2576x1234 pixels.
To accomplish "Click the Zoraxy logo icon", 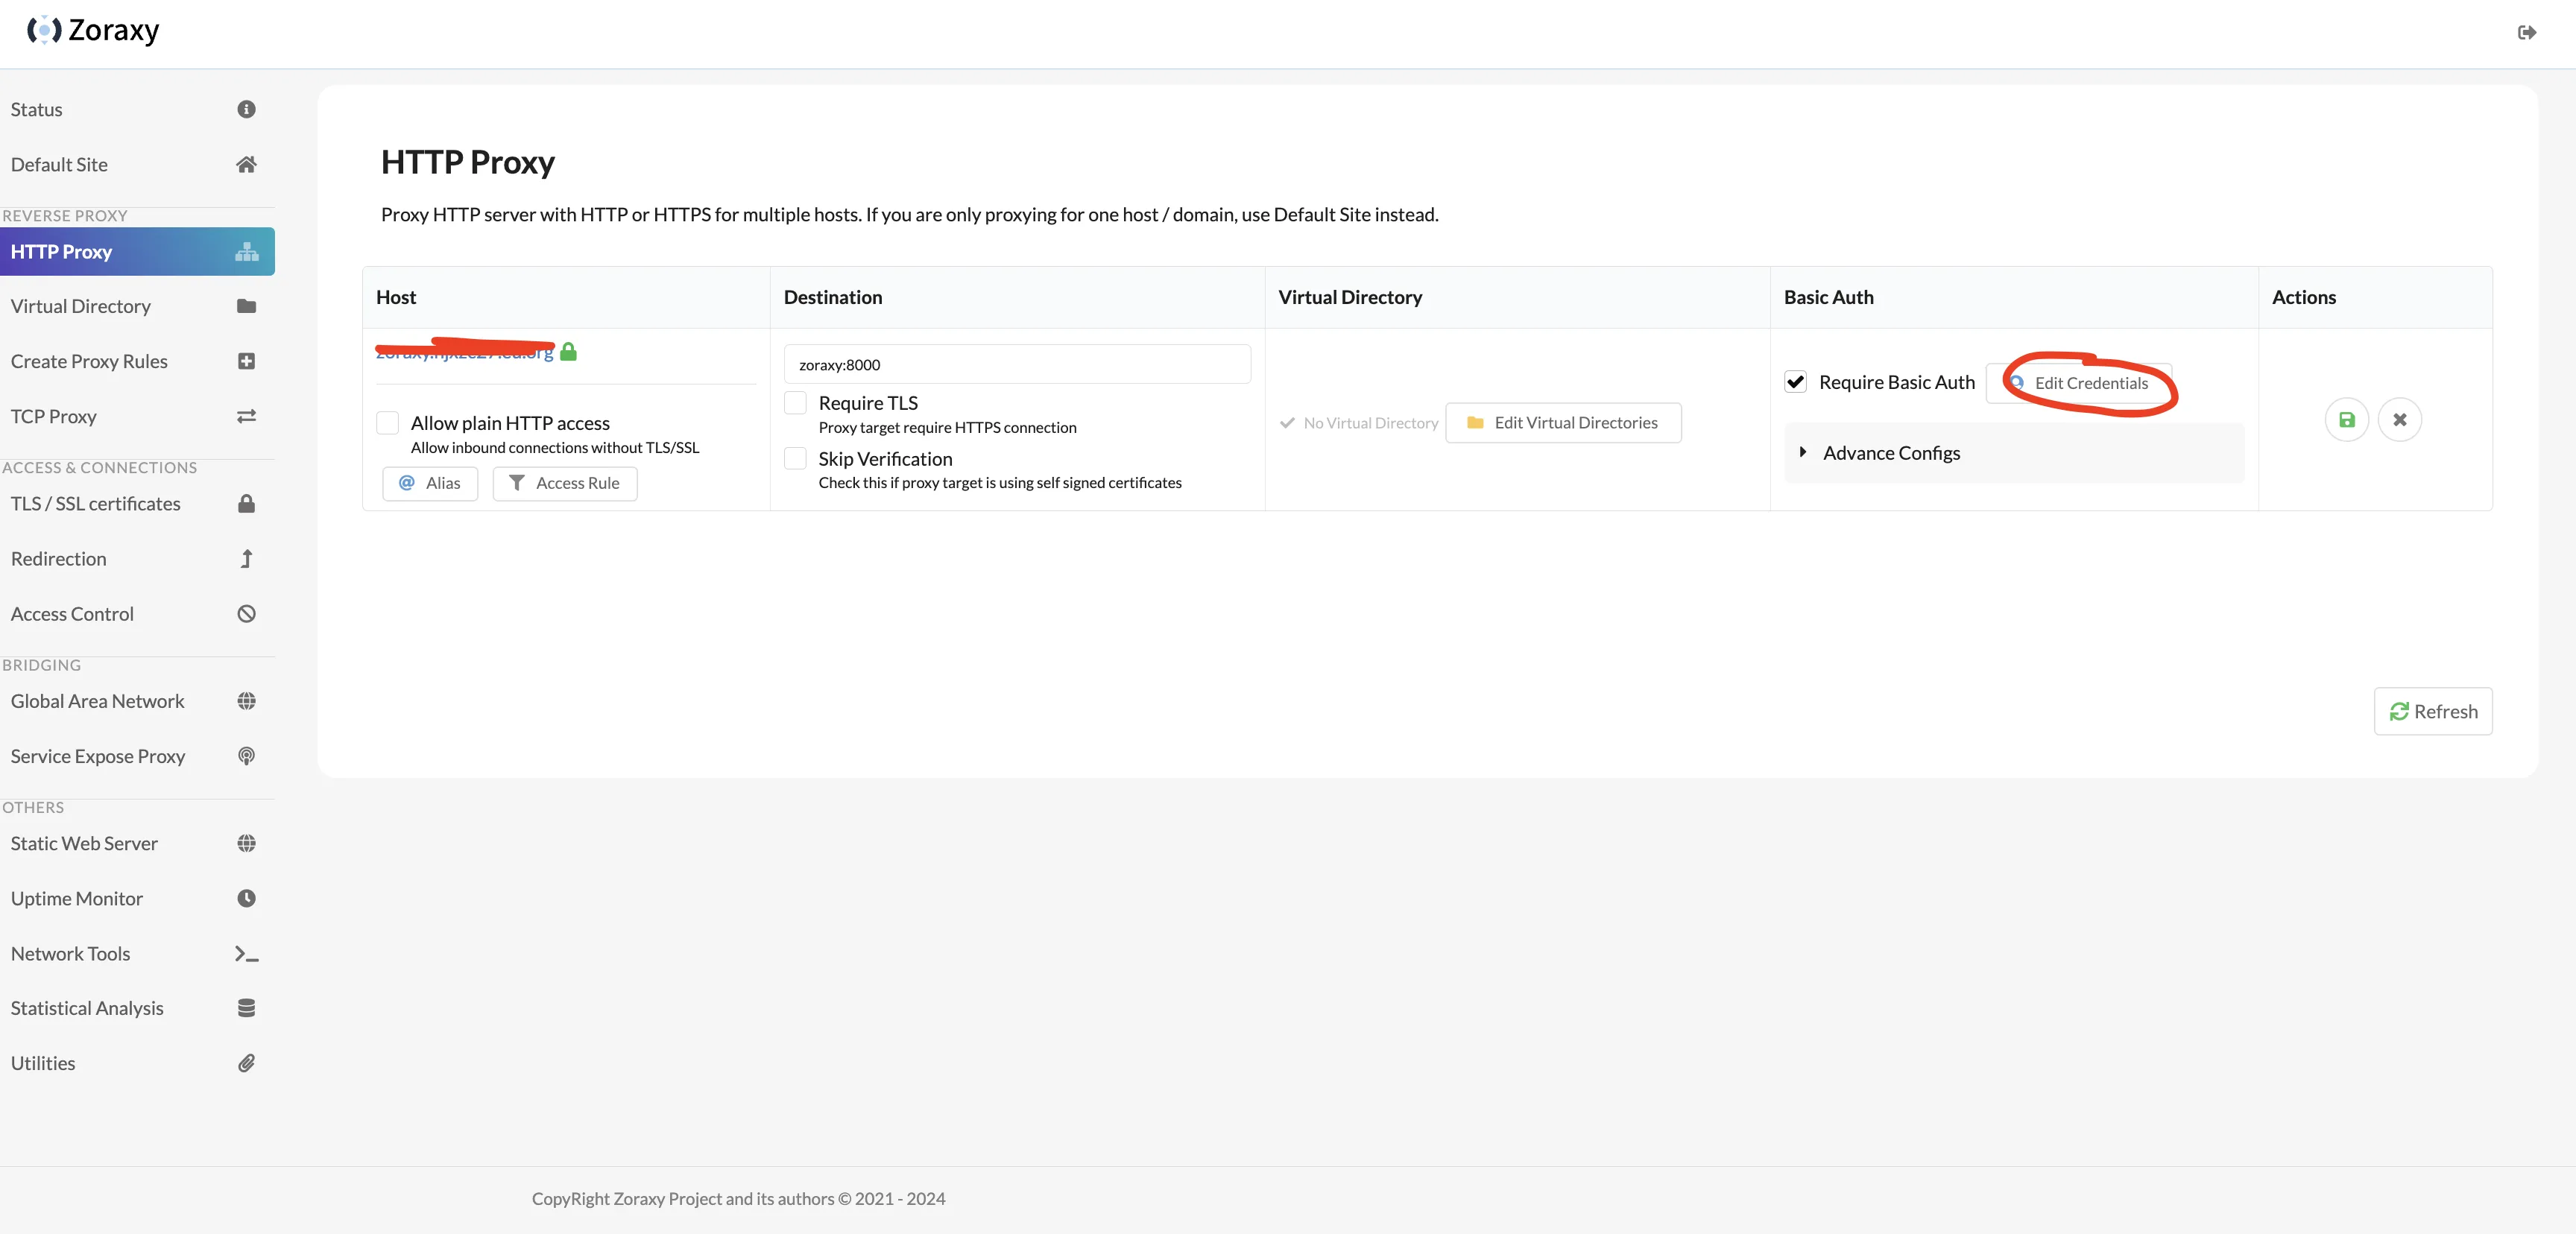I will click(44, 31).
